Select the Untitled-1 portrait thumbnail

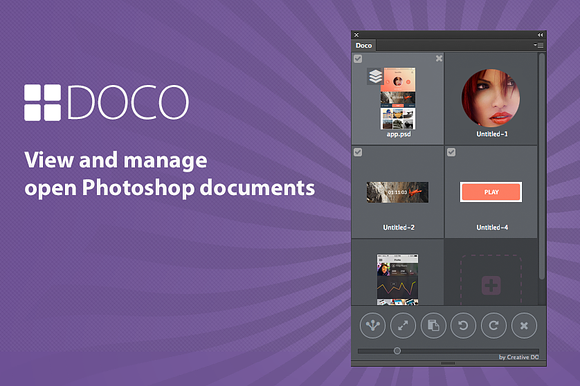click(491, 98)
